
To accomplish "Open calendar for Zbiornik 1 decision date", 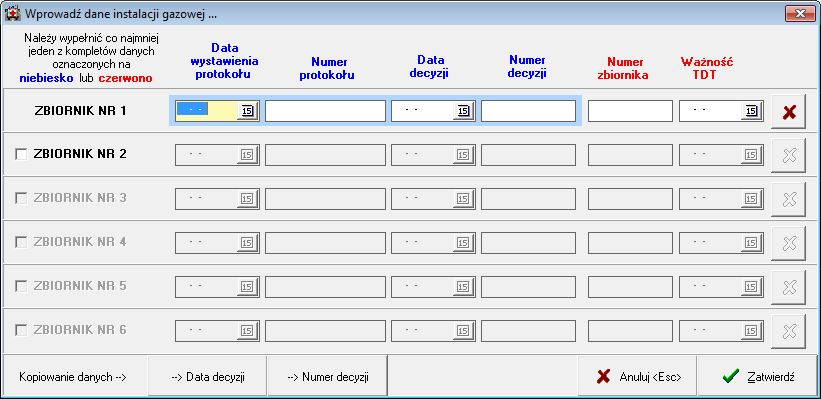I will pos(463,111).
